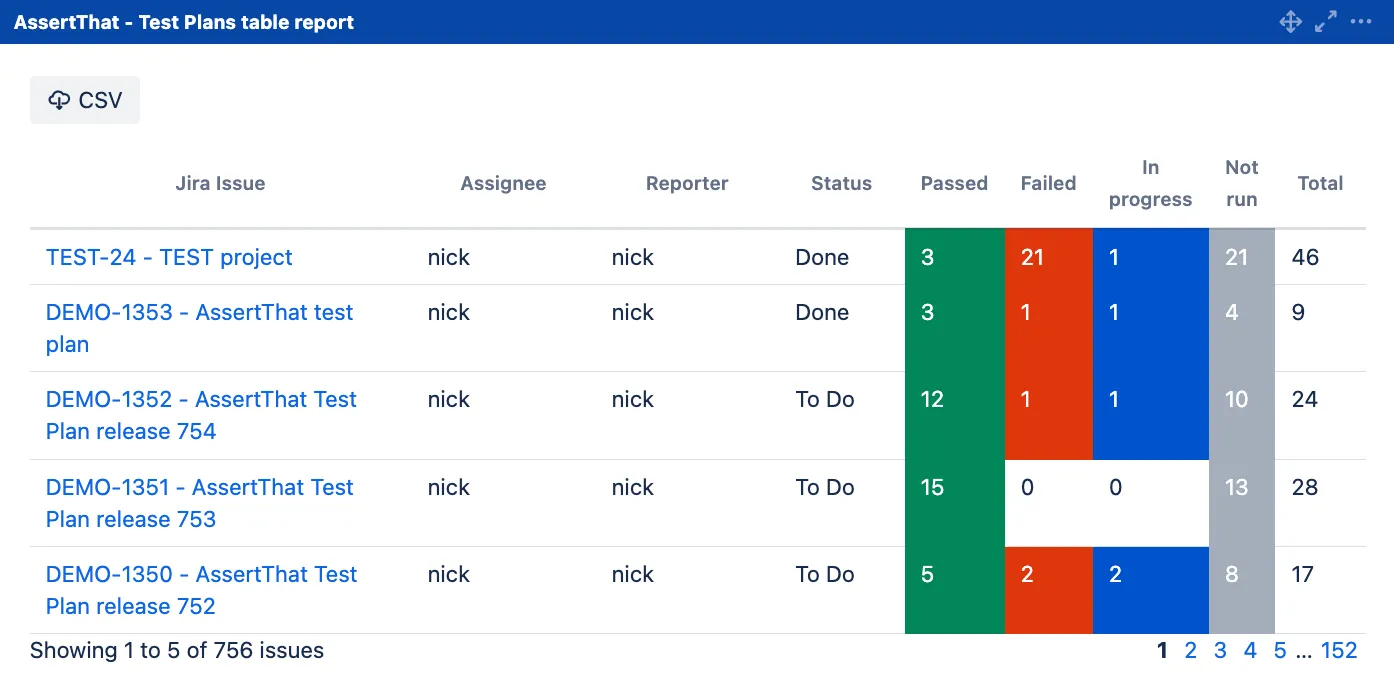Open DEMO-1350 Test Plan release 752
This screenshot has height=698, width=1394.
tap(201, 590)
